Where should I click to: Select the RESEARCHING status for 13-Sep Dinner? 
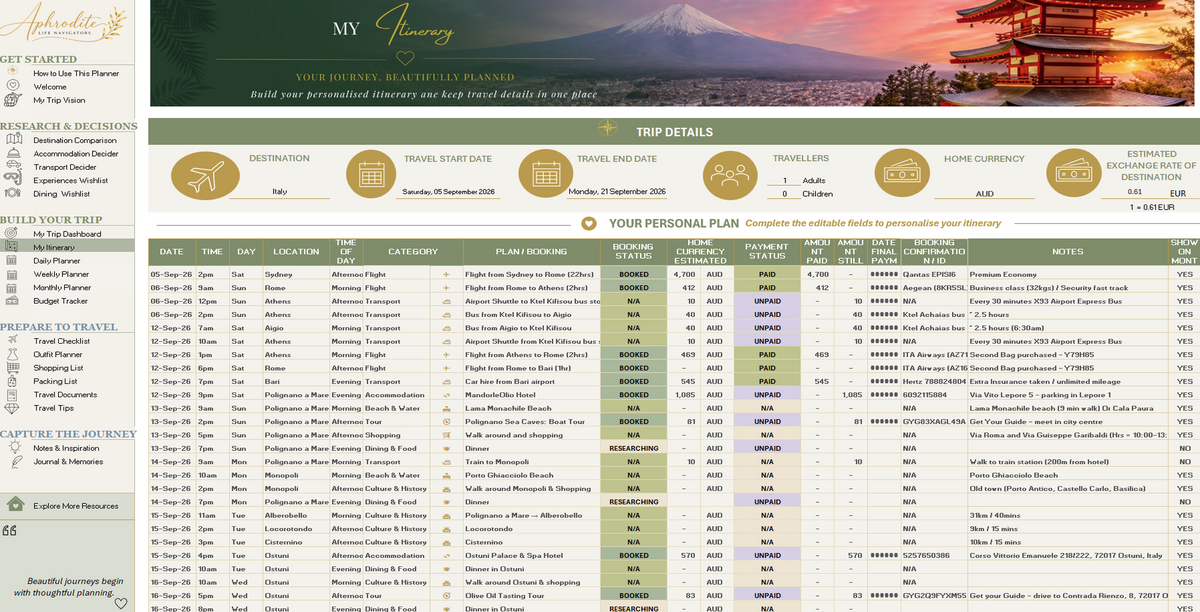[x=633, y=449]
